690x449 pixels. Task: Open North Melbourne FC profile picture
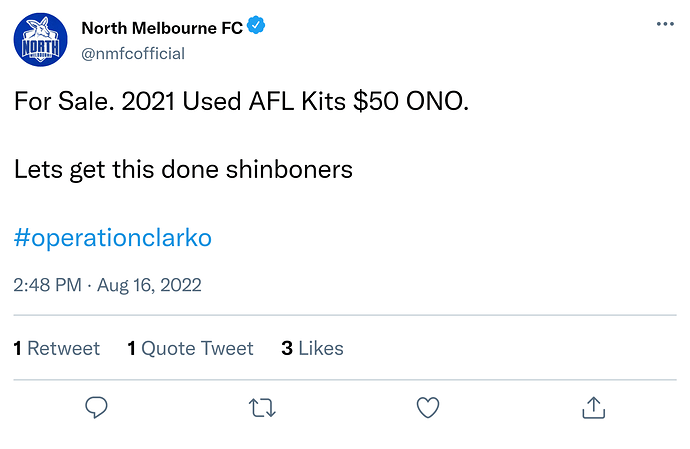click(40, 40)
